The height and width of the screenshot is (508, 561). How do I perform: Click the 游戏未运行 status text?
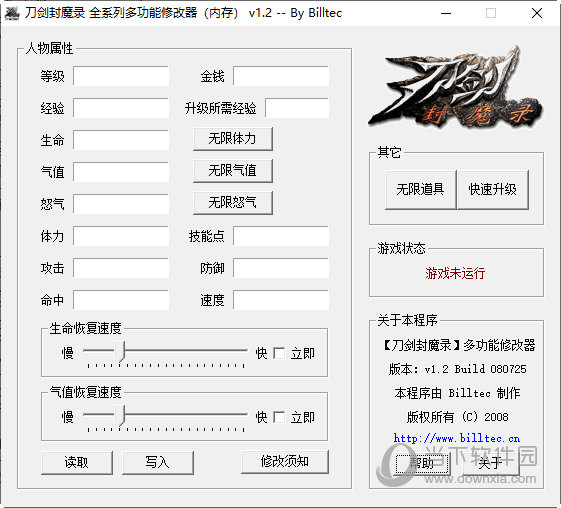pos(455,273)
